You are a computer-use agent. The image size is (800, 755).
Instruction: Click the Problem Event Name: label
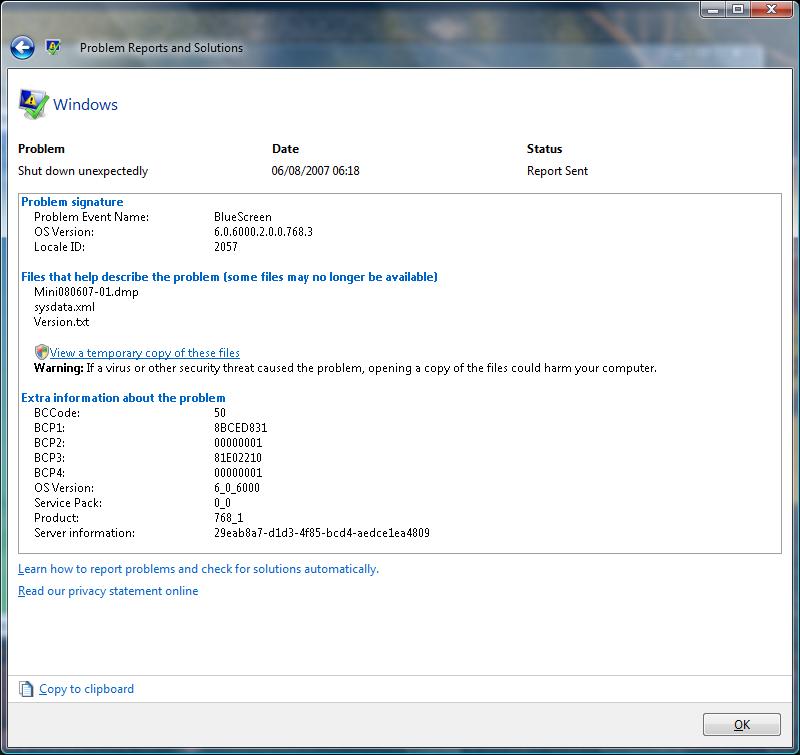pyautogui.click(x=91, y=217)
